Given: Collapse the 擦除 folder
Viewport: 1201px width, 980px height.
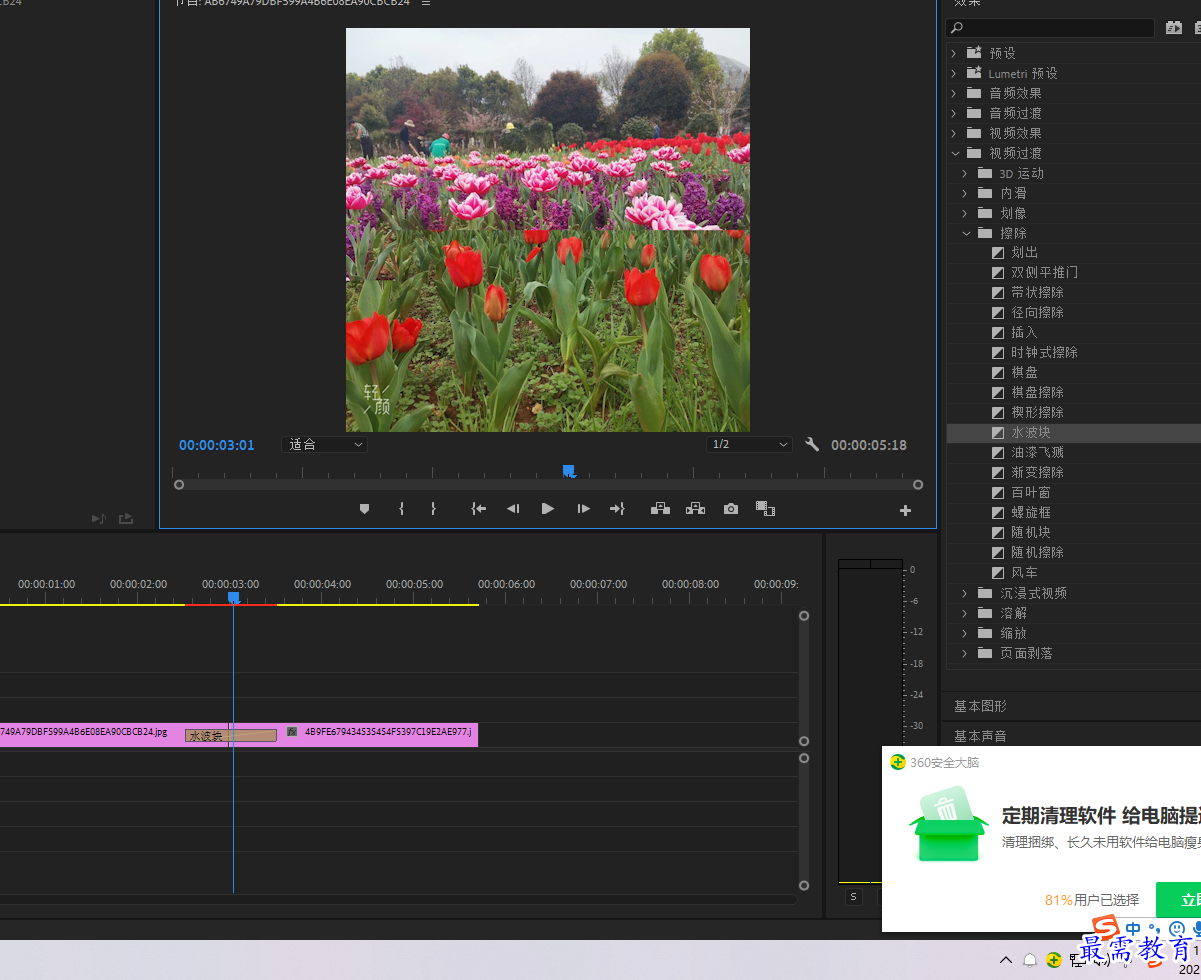Looking at the screenshot, I should click(966, 233).
